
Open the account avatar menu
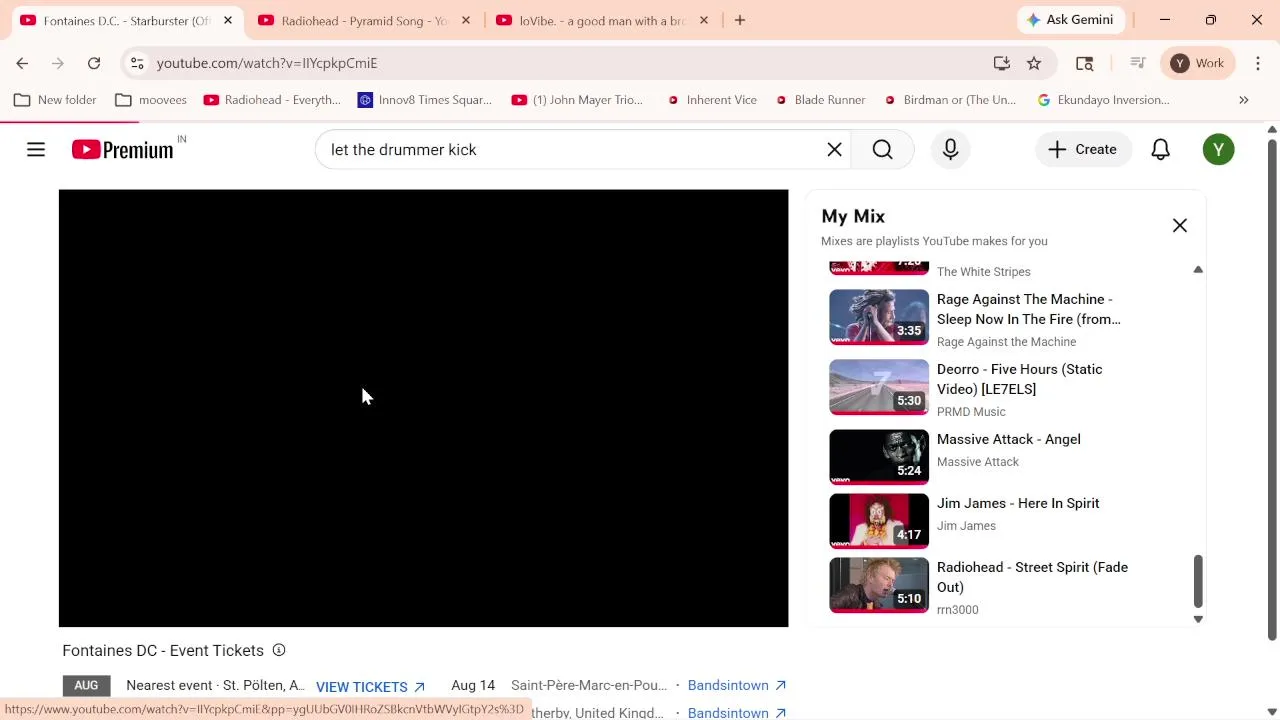pyautogui.click(x=1218, y=150)
